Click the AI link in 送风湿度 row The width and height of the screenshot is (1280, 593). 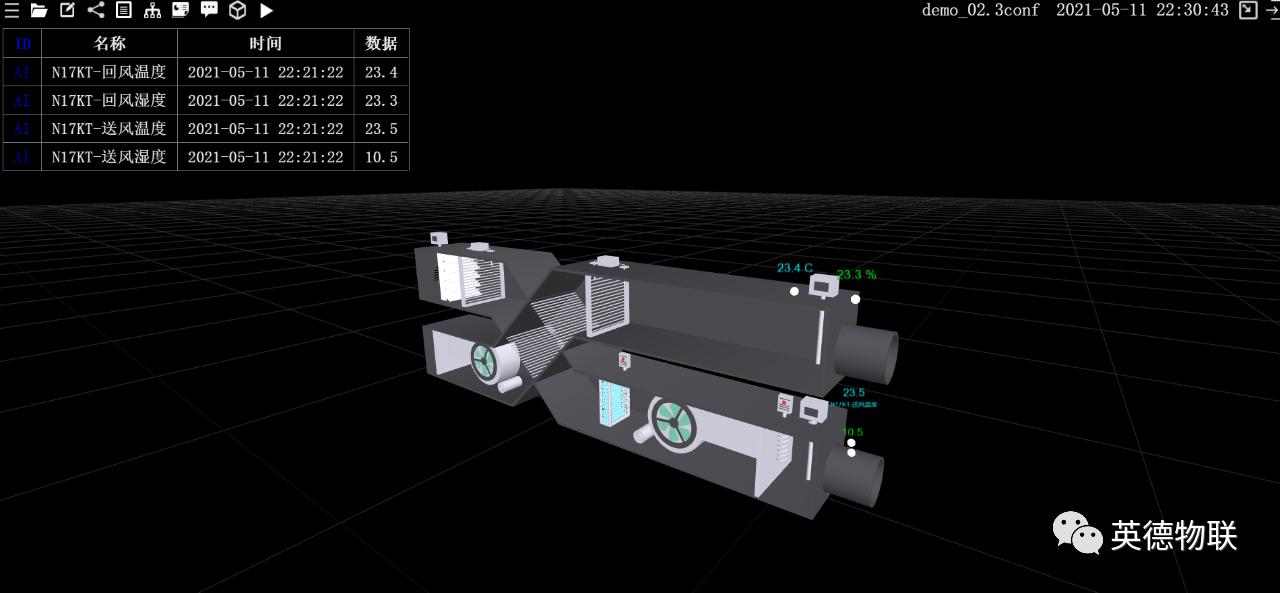coord(23,156)
